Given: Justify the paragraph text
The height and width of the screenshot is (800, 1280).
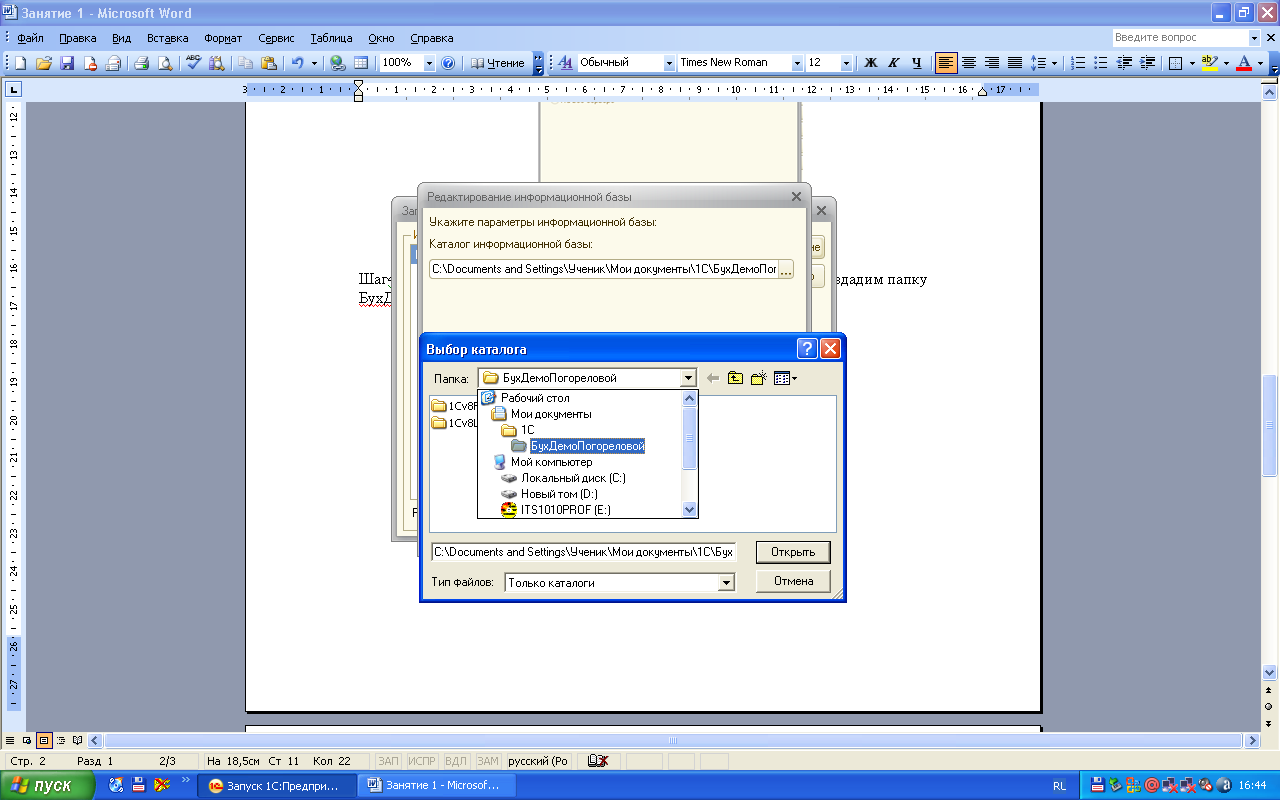Looking at the screenshot, I should [1014, 63].
